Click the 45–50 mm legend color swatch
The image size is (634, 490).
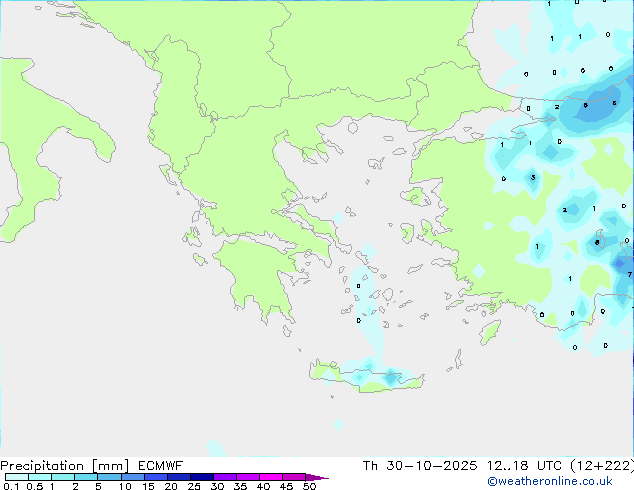tap(294, 477)
